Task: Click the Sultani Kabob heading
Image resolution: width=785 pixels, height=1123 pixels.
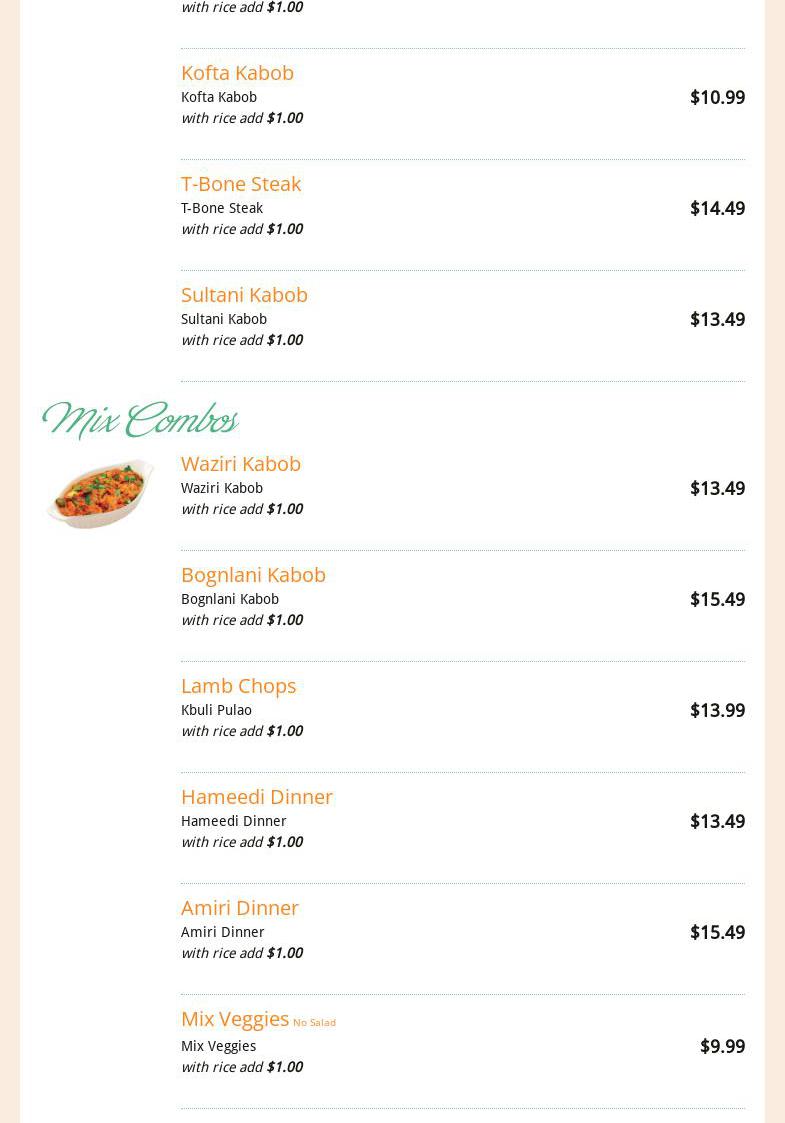Action: (244, 295)
